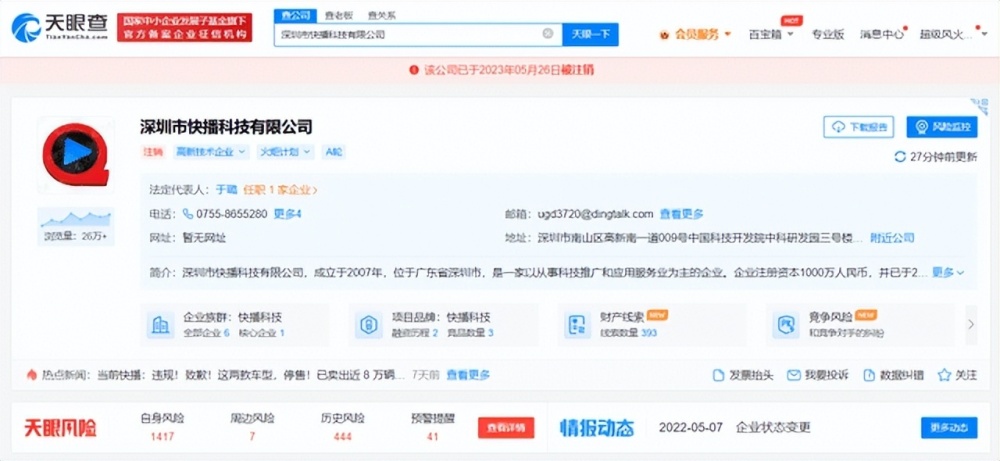Viewport: 1000px width, 461px height.
Task: Open 消息中心 in top navigation
Action: coord(881,34)
